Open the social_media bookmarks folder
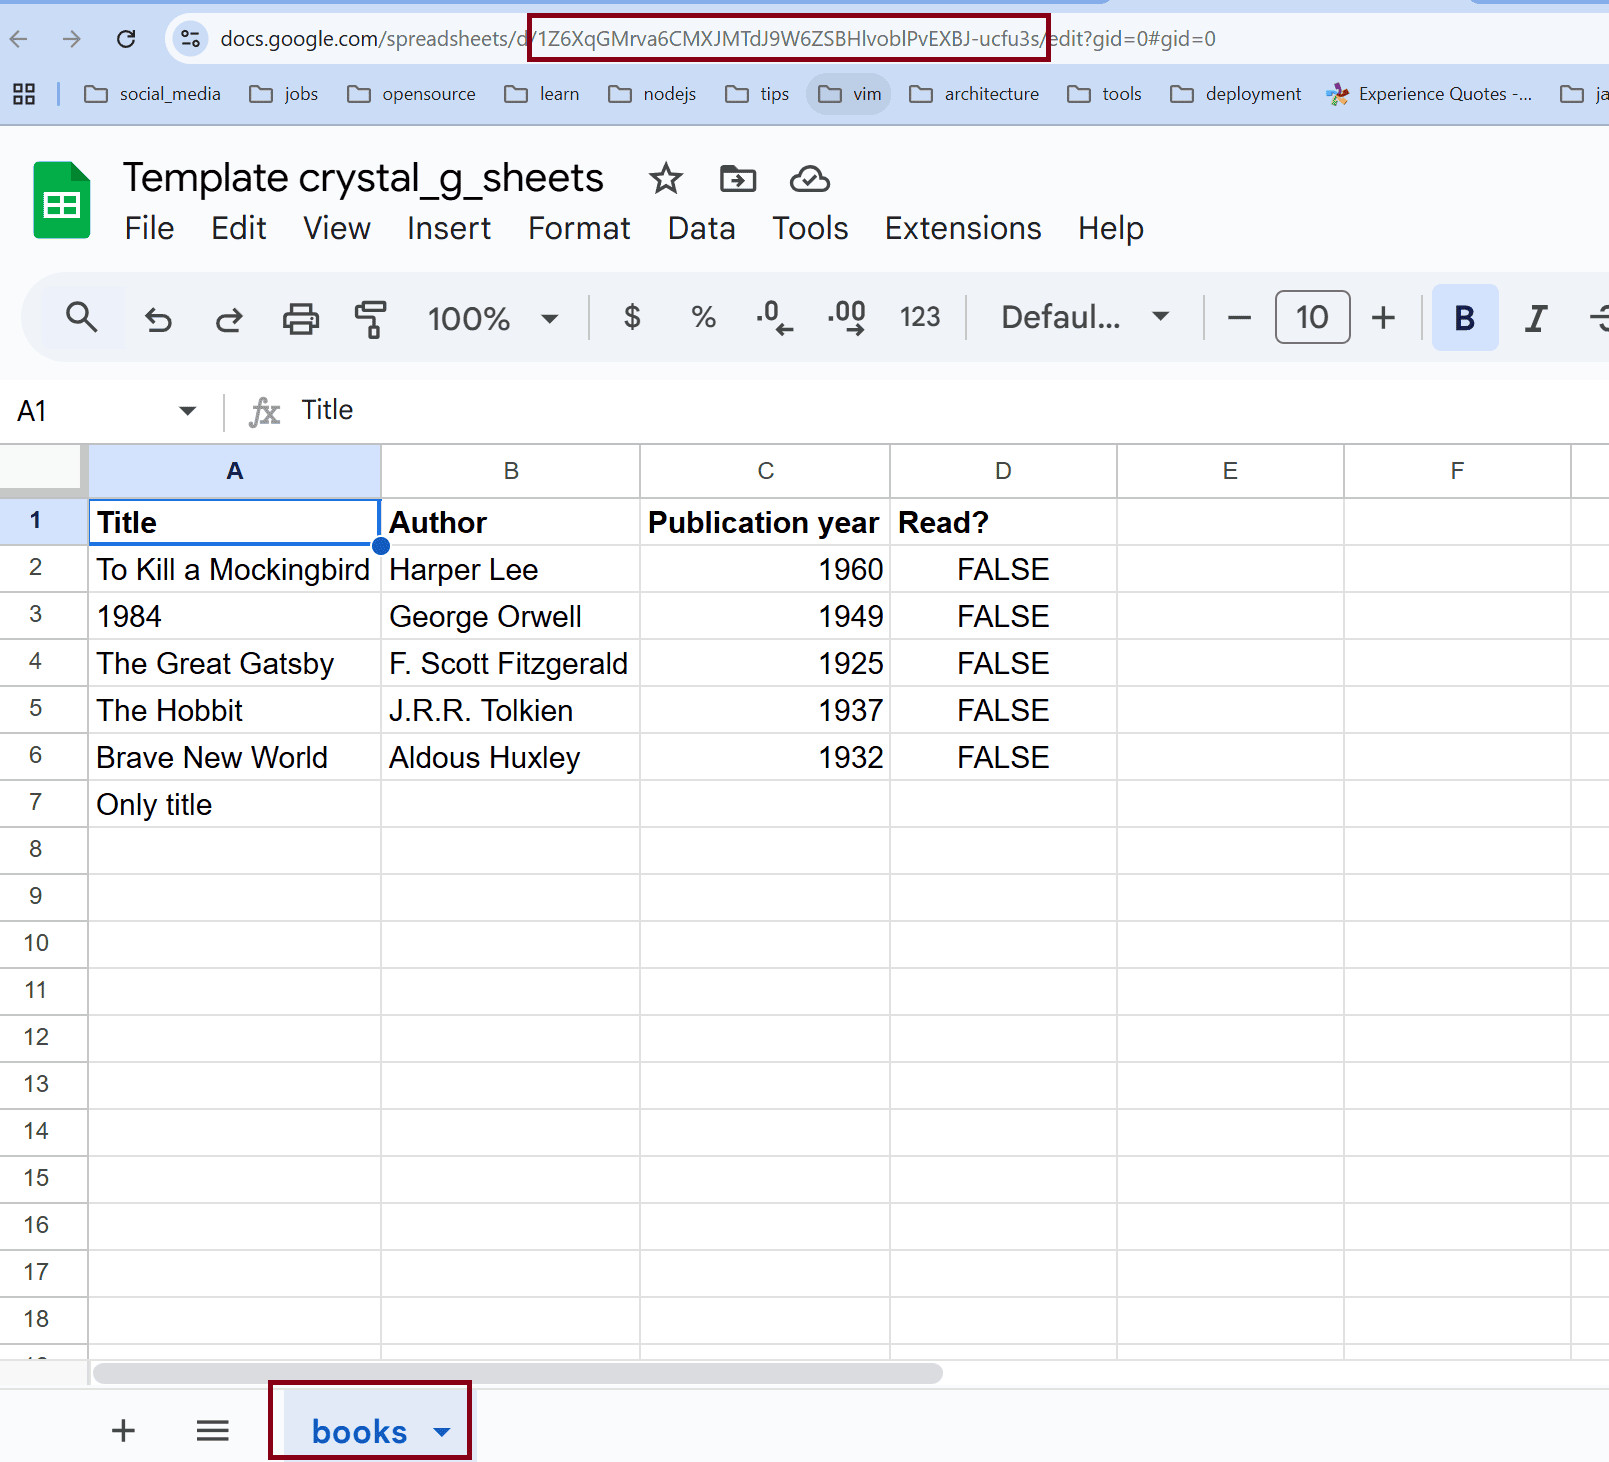The image size is (1609, 1462). point(152,94)
